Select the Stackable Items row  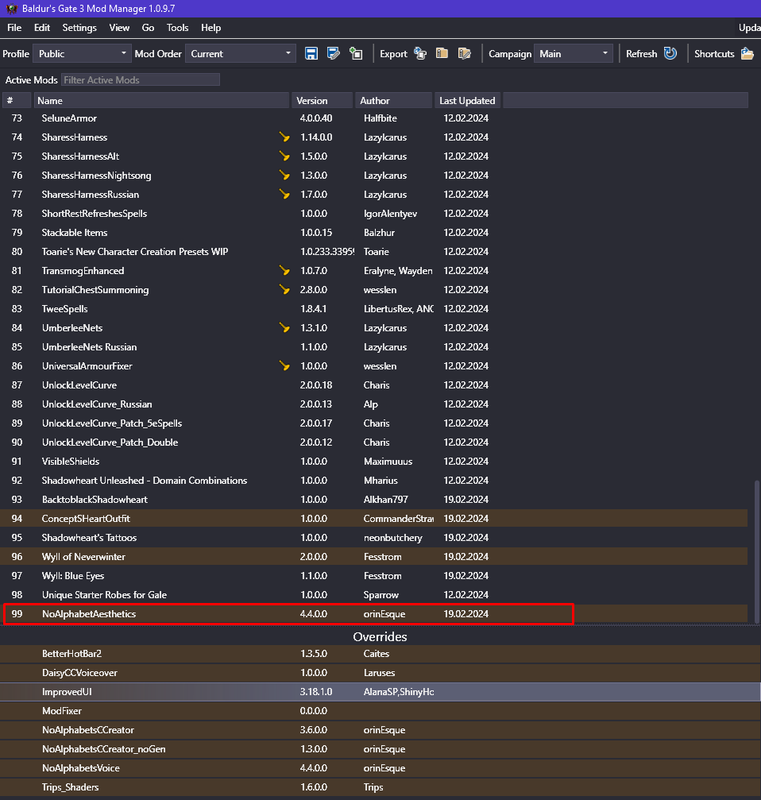375,233
